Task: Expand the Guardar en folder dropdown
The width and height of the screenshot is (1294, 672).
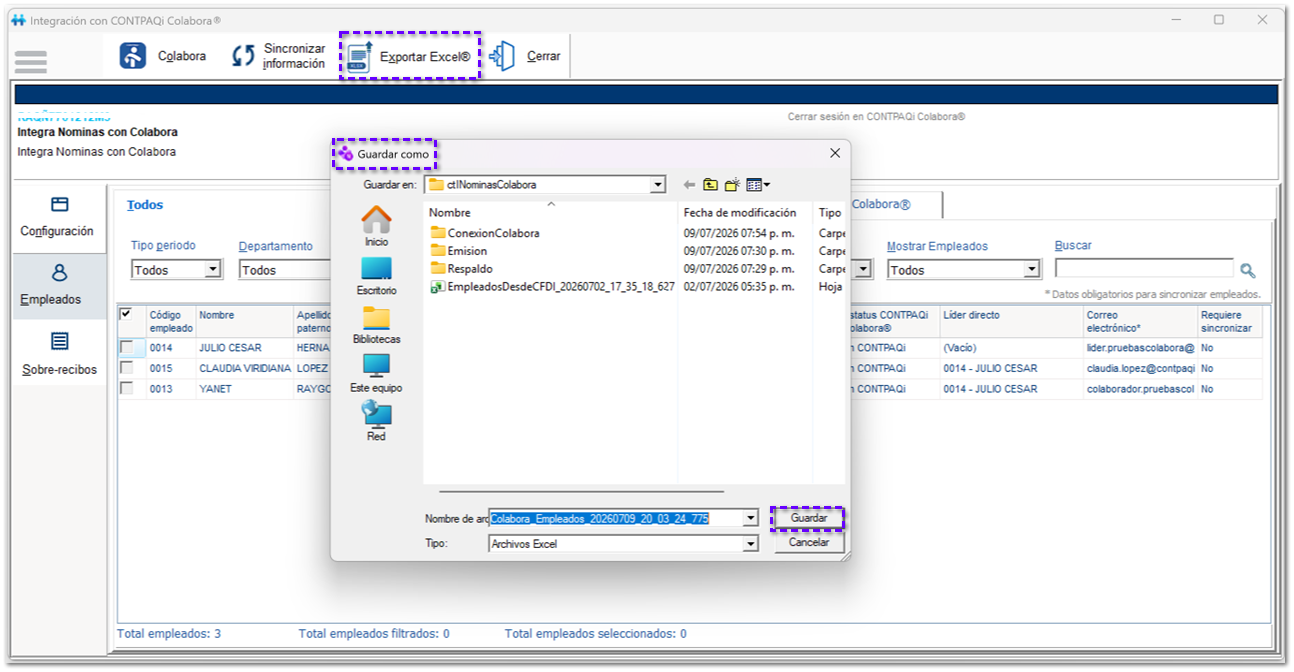Action: (x=657, y=185)
